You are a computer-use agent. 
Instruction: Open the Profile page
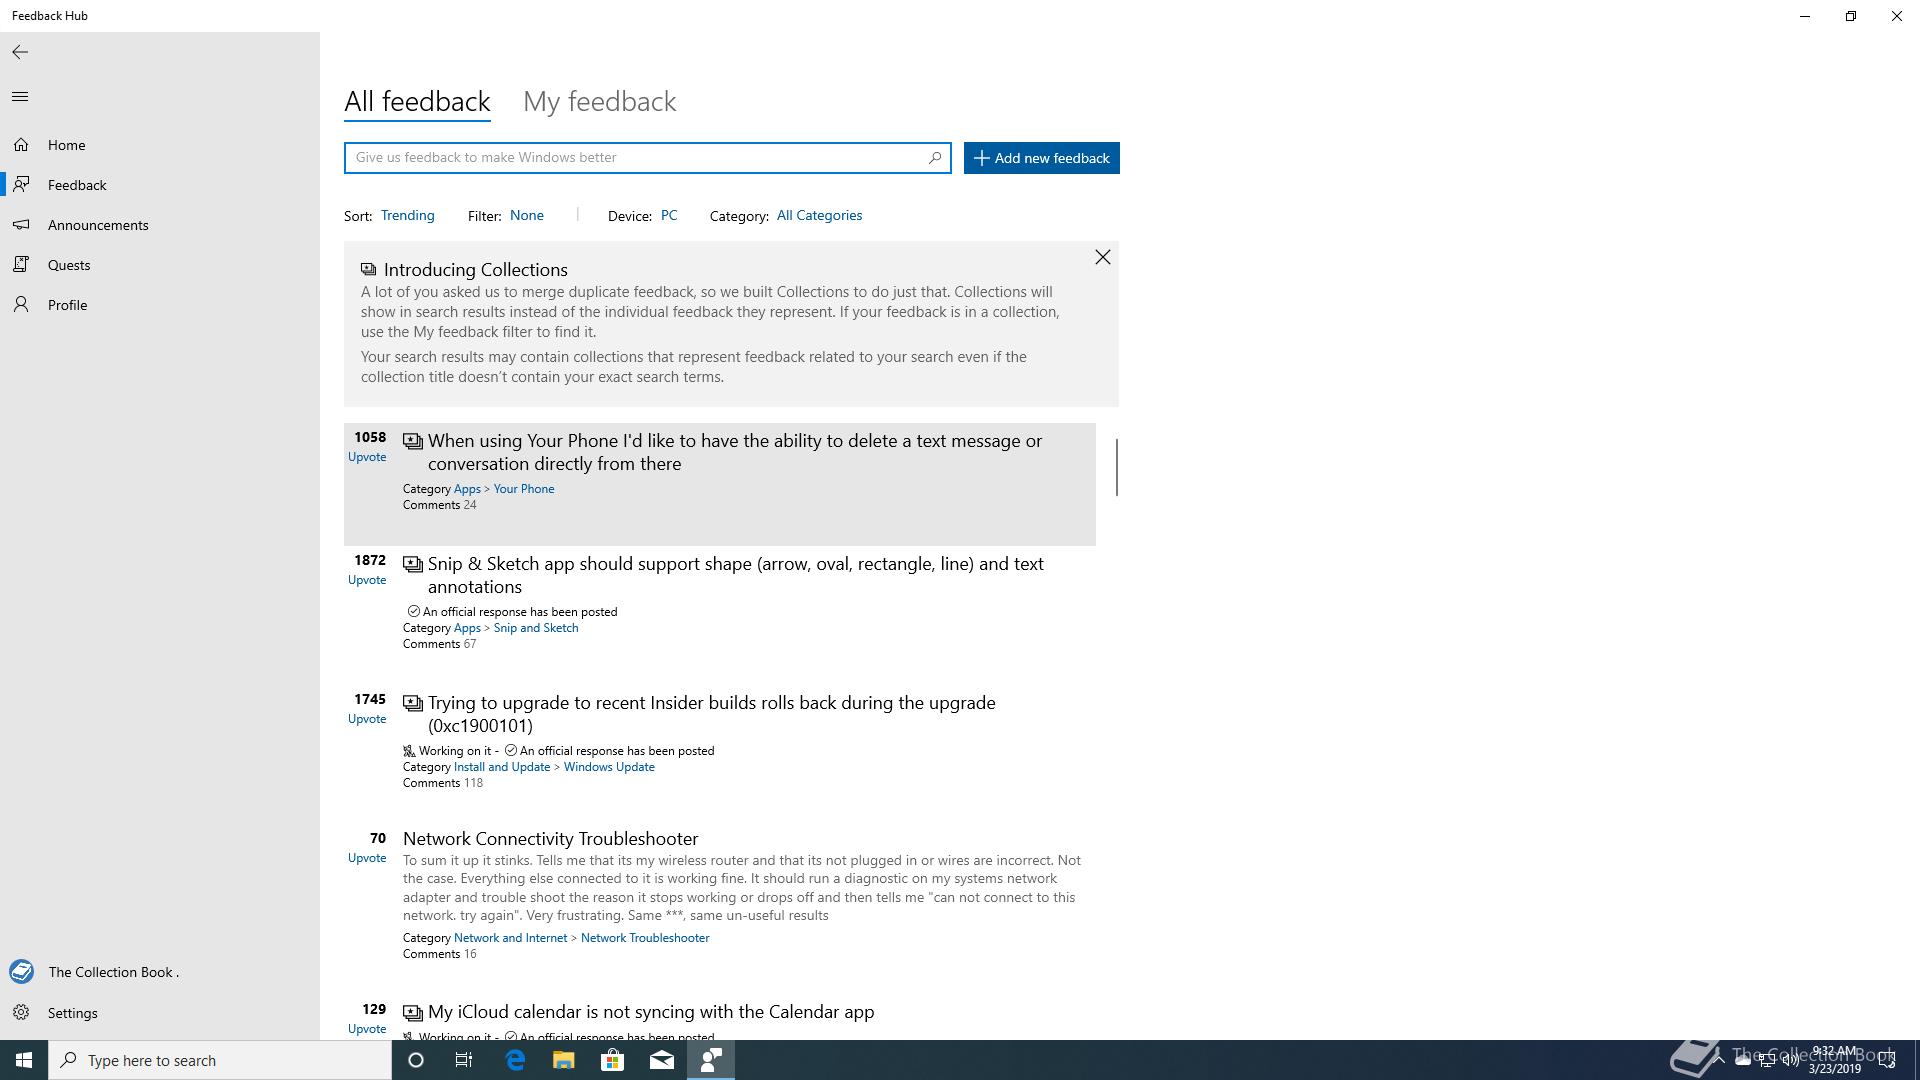[x=67, y=305]
